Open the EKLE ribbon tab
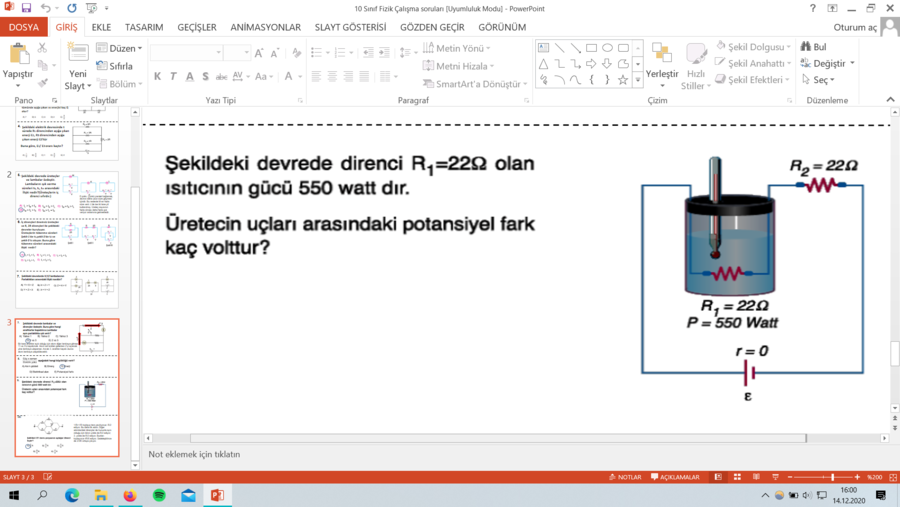The height and width of the screenshot is (507, 900). (101, 27)
